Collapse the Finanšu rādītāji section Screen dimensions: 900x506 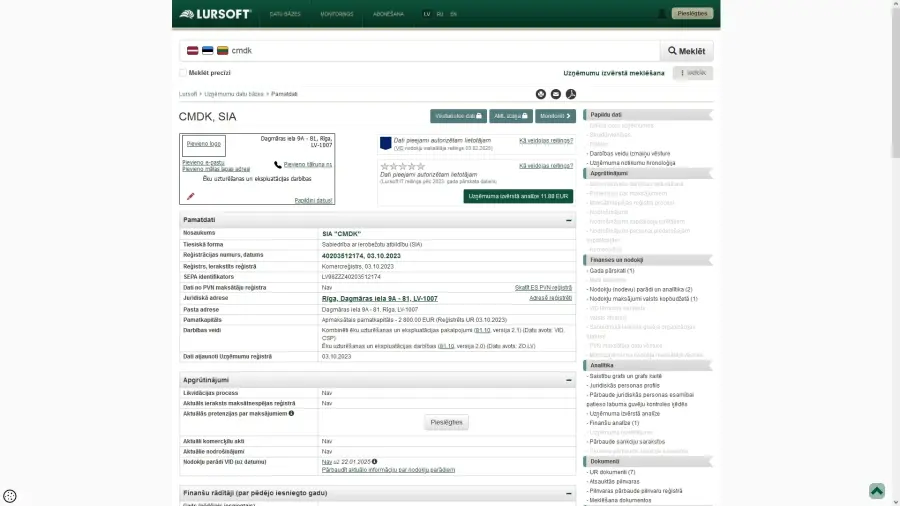pos(568,493)
